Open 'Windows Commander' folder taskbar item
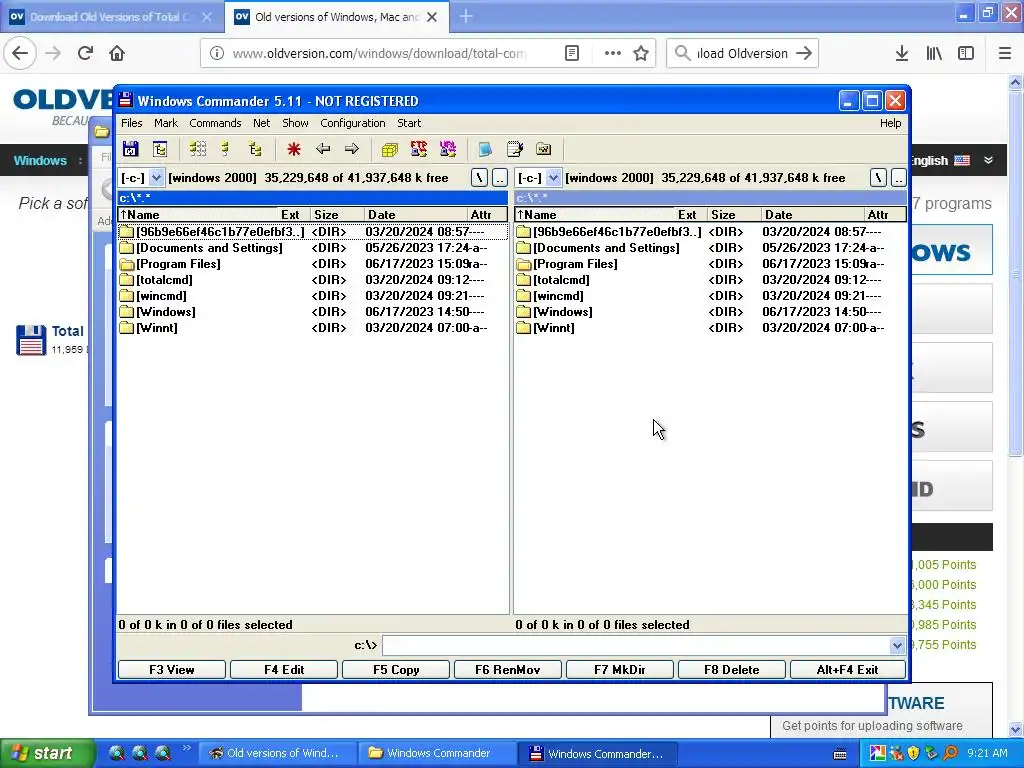The height and width of the screenshot is (768, 1024). pyautogui.click(x=438, y=753)
